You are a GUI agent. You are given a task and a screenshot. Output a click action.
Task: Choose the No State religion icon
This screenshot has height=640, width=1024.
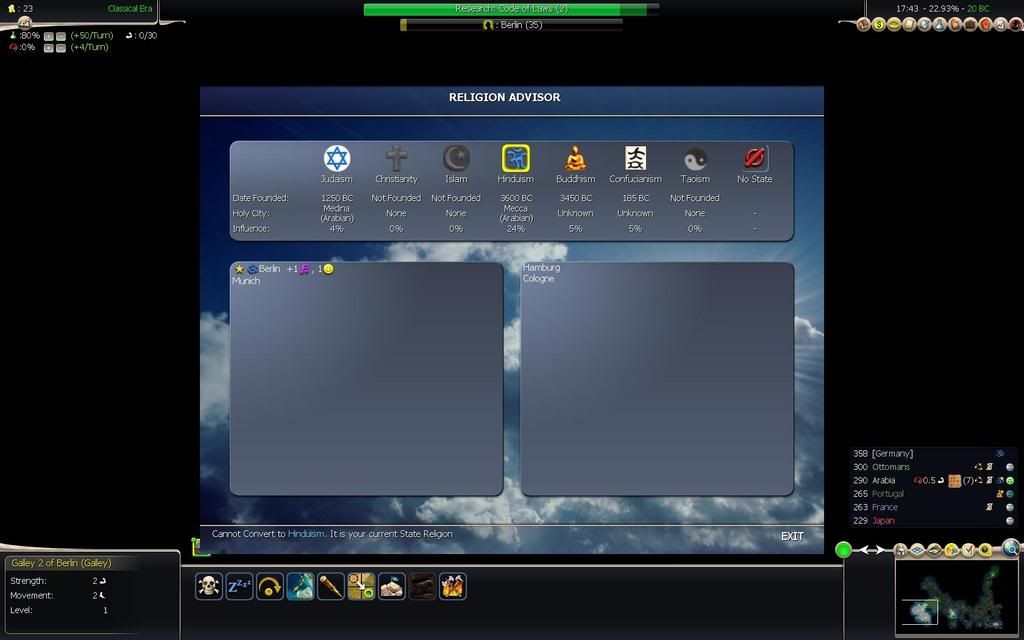pos(754,158)
